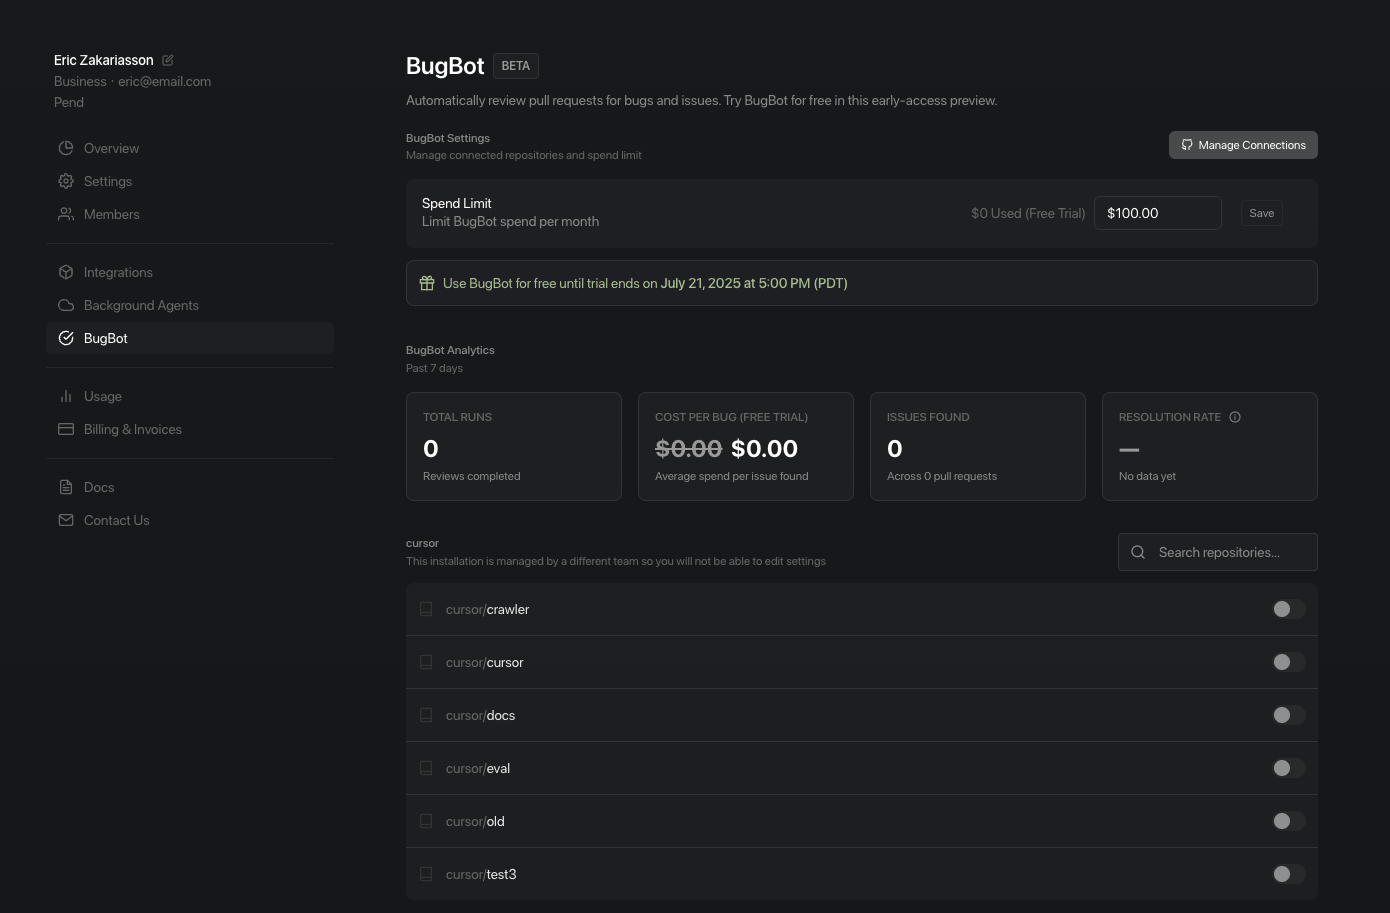Select the BugBot sidebar item
Screen dimensions: 1390x913
click(190, 338)
